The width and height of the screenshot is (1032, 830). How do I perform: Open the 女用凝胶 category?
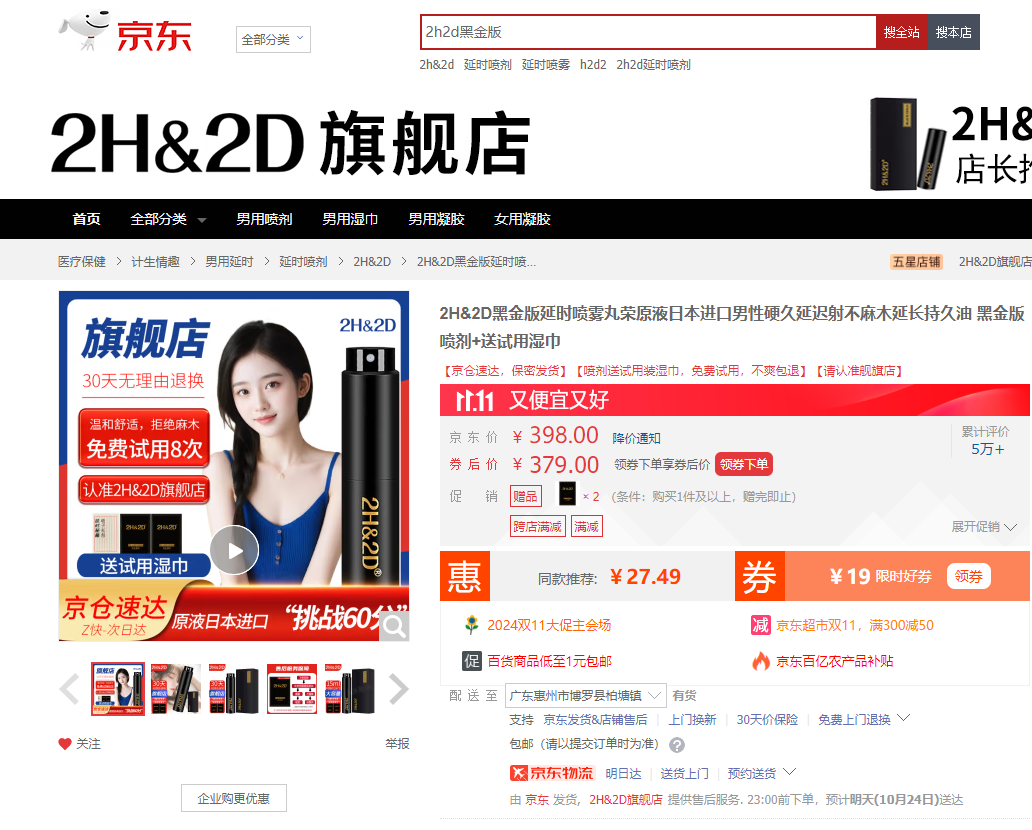[523, 219]
